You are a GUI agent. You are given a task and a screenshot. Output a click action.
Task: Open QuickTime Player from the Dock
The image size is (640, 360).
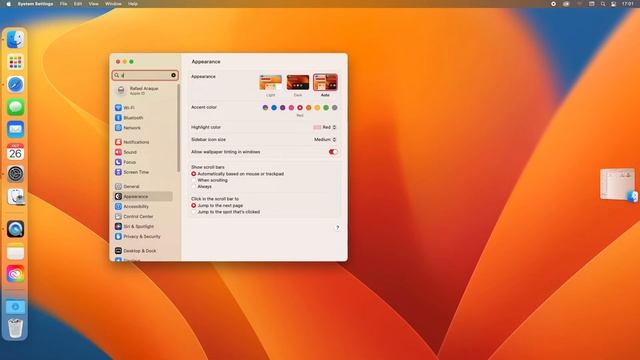[x=16, y=229]
